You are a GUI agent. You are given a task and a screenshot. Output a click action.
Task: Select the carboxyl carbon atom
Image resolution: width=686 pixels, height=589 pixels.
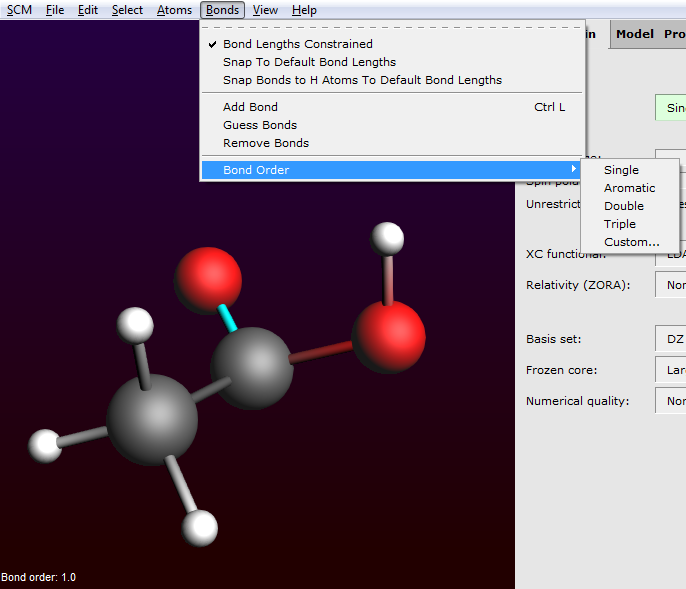click(252, 368)
